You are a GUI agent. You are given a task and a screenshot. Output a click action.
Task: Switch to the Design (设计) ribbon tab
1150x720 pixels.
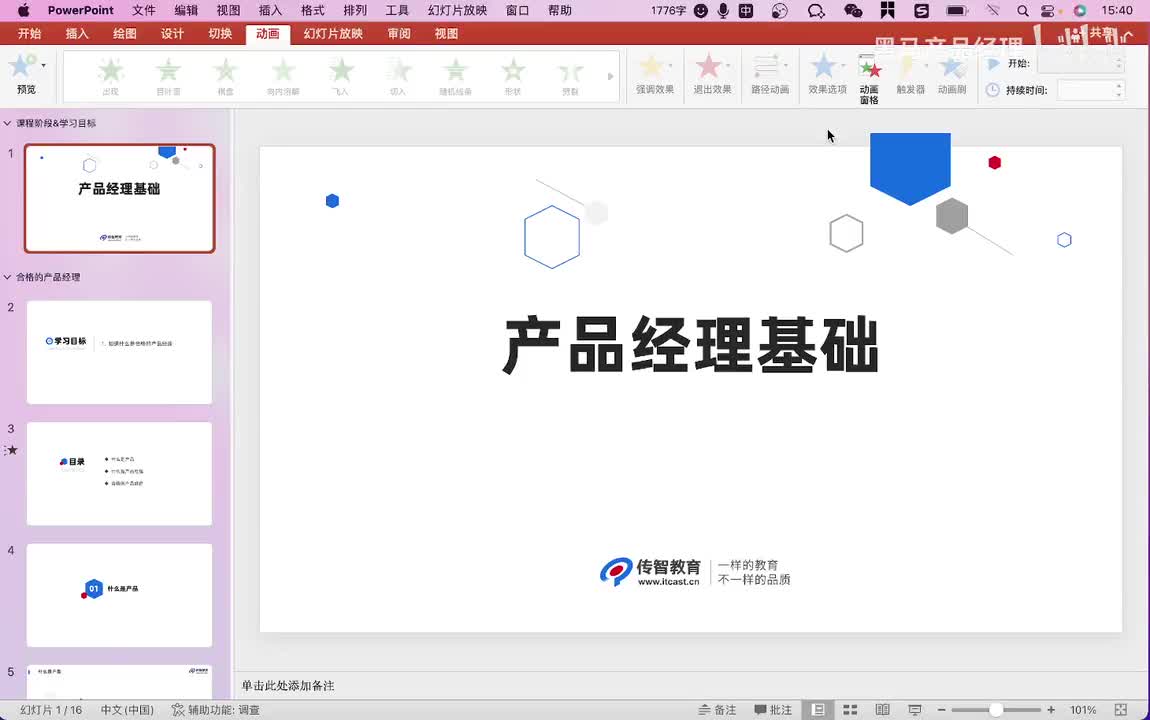click(x=172, y=34)
